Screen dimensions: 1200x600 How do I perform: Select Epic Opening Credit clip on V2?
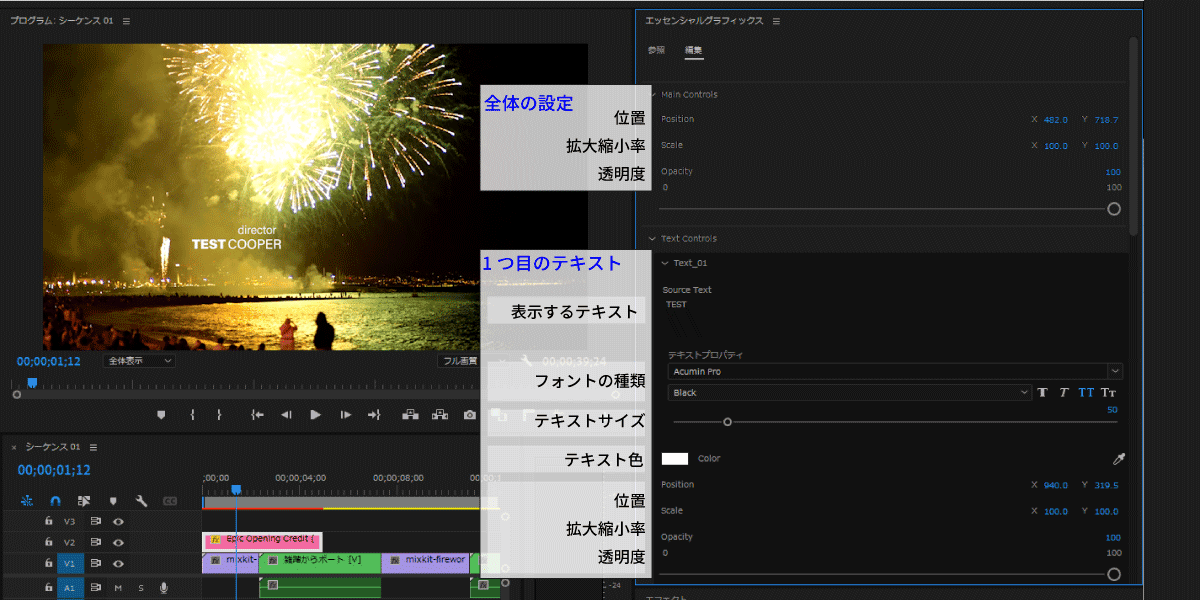click(262, 540)
